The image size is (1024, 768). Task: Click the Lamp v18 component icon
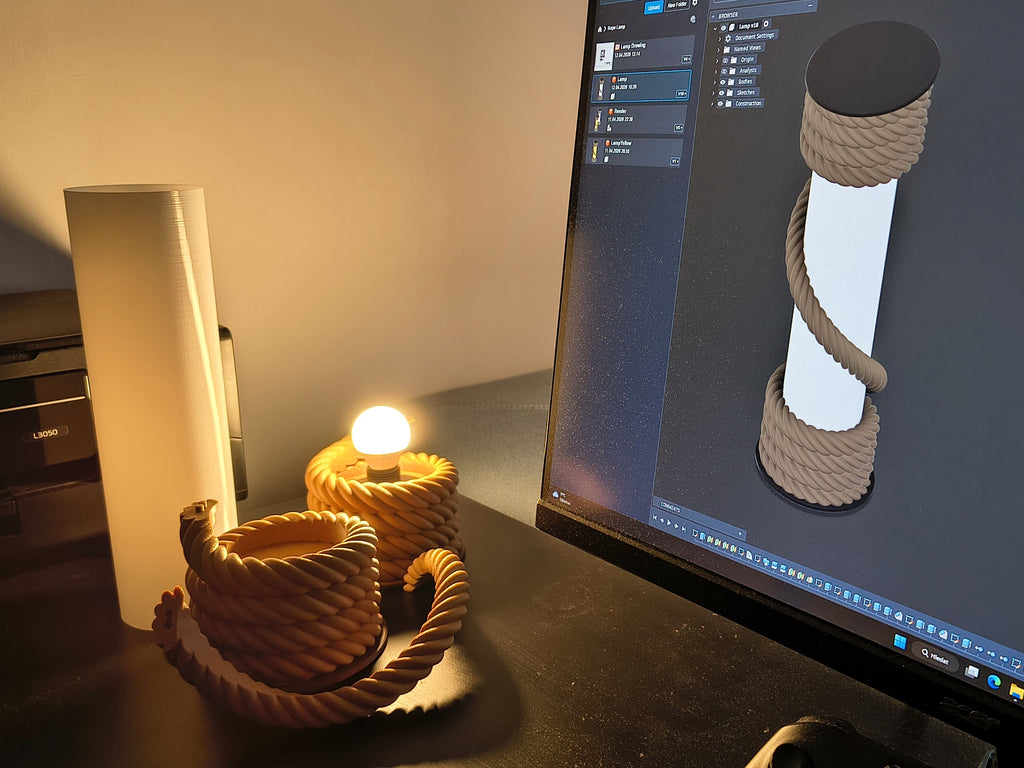[x=731, y=27]
